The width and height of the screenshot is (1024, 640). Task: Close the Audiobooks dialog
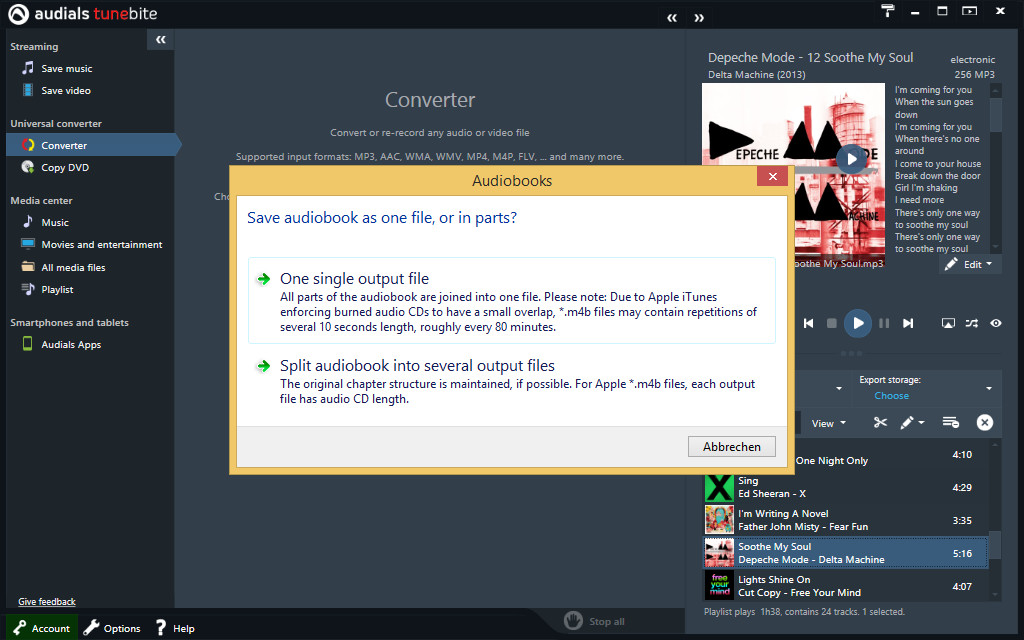coord(773,176)
